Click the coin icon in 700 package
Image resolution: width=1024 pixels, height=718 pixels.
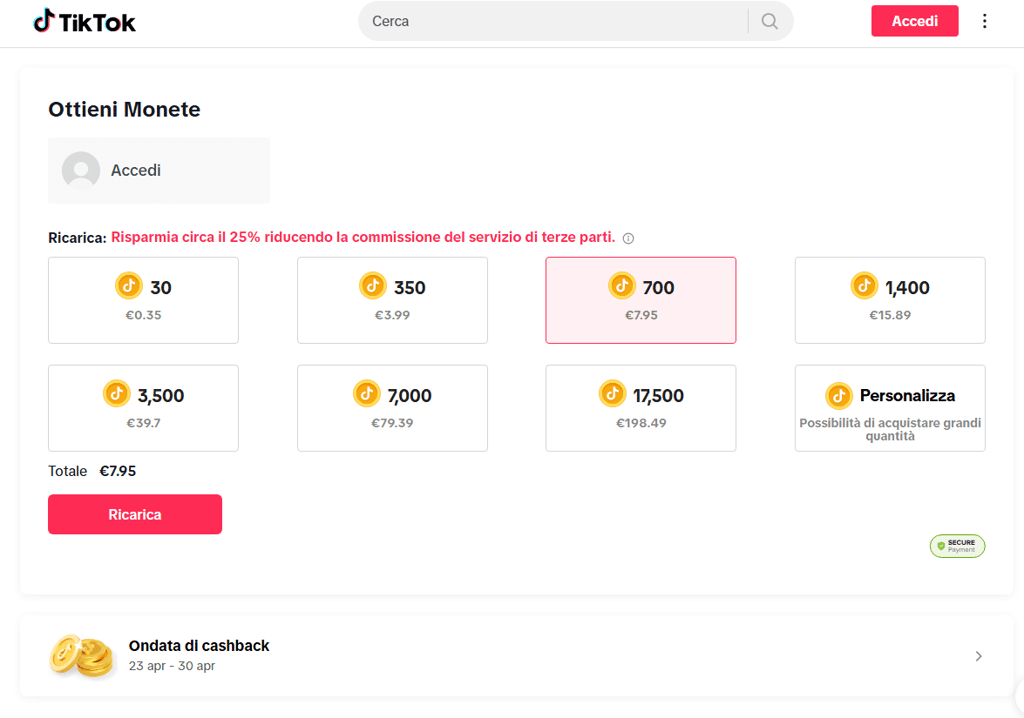tap(622, 286)
